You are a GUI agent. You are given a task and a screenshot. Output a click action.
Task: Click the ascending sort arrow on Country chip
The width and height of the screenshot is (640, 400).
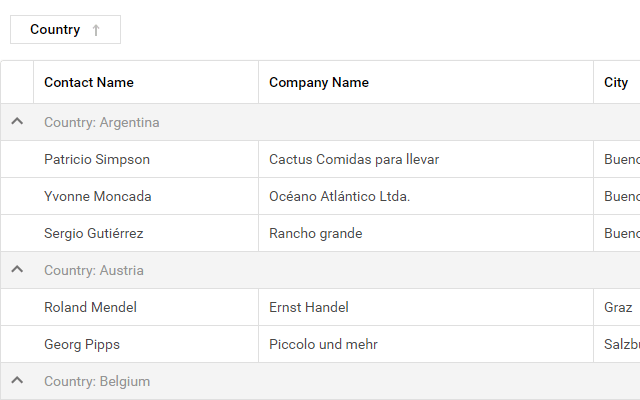pos(96,30)
